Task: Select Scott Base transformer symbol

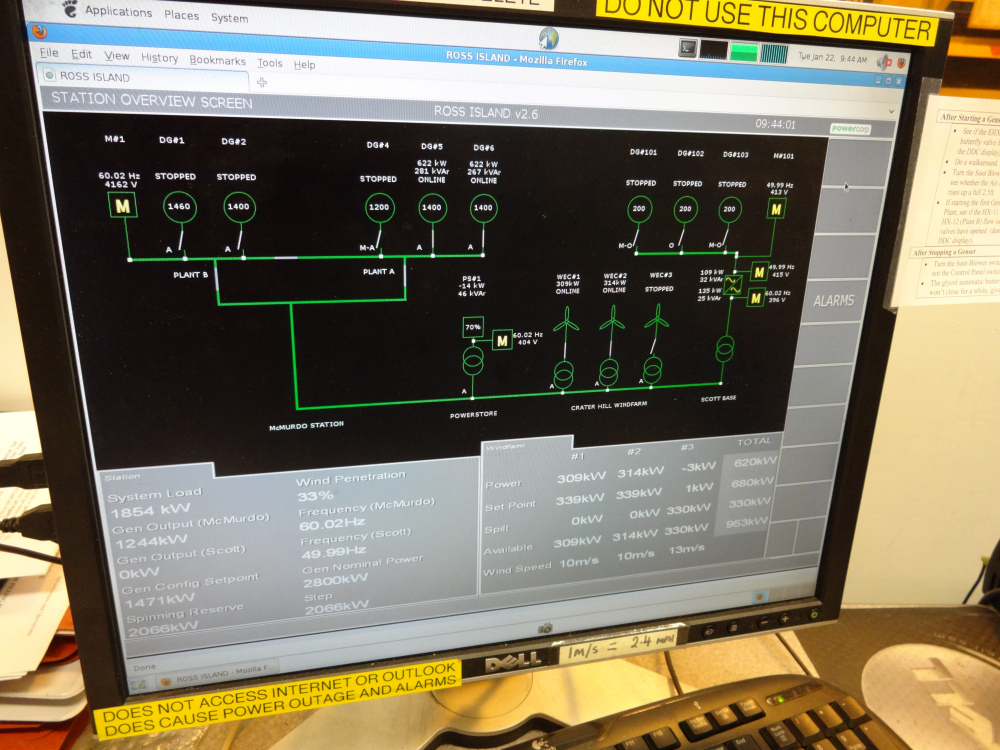Action: (725, 349)
